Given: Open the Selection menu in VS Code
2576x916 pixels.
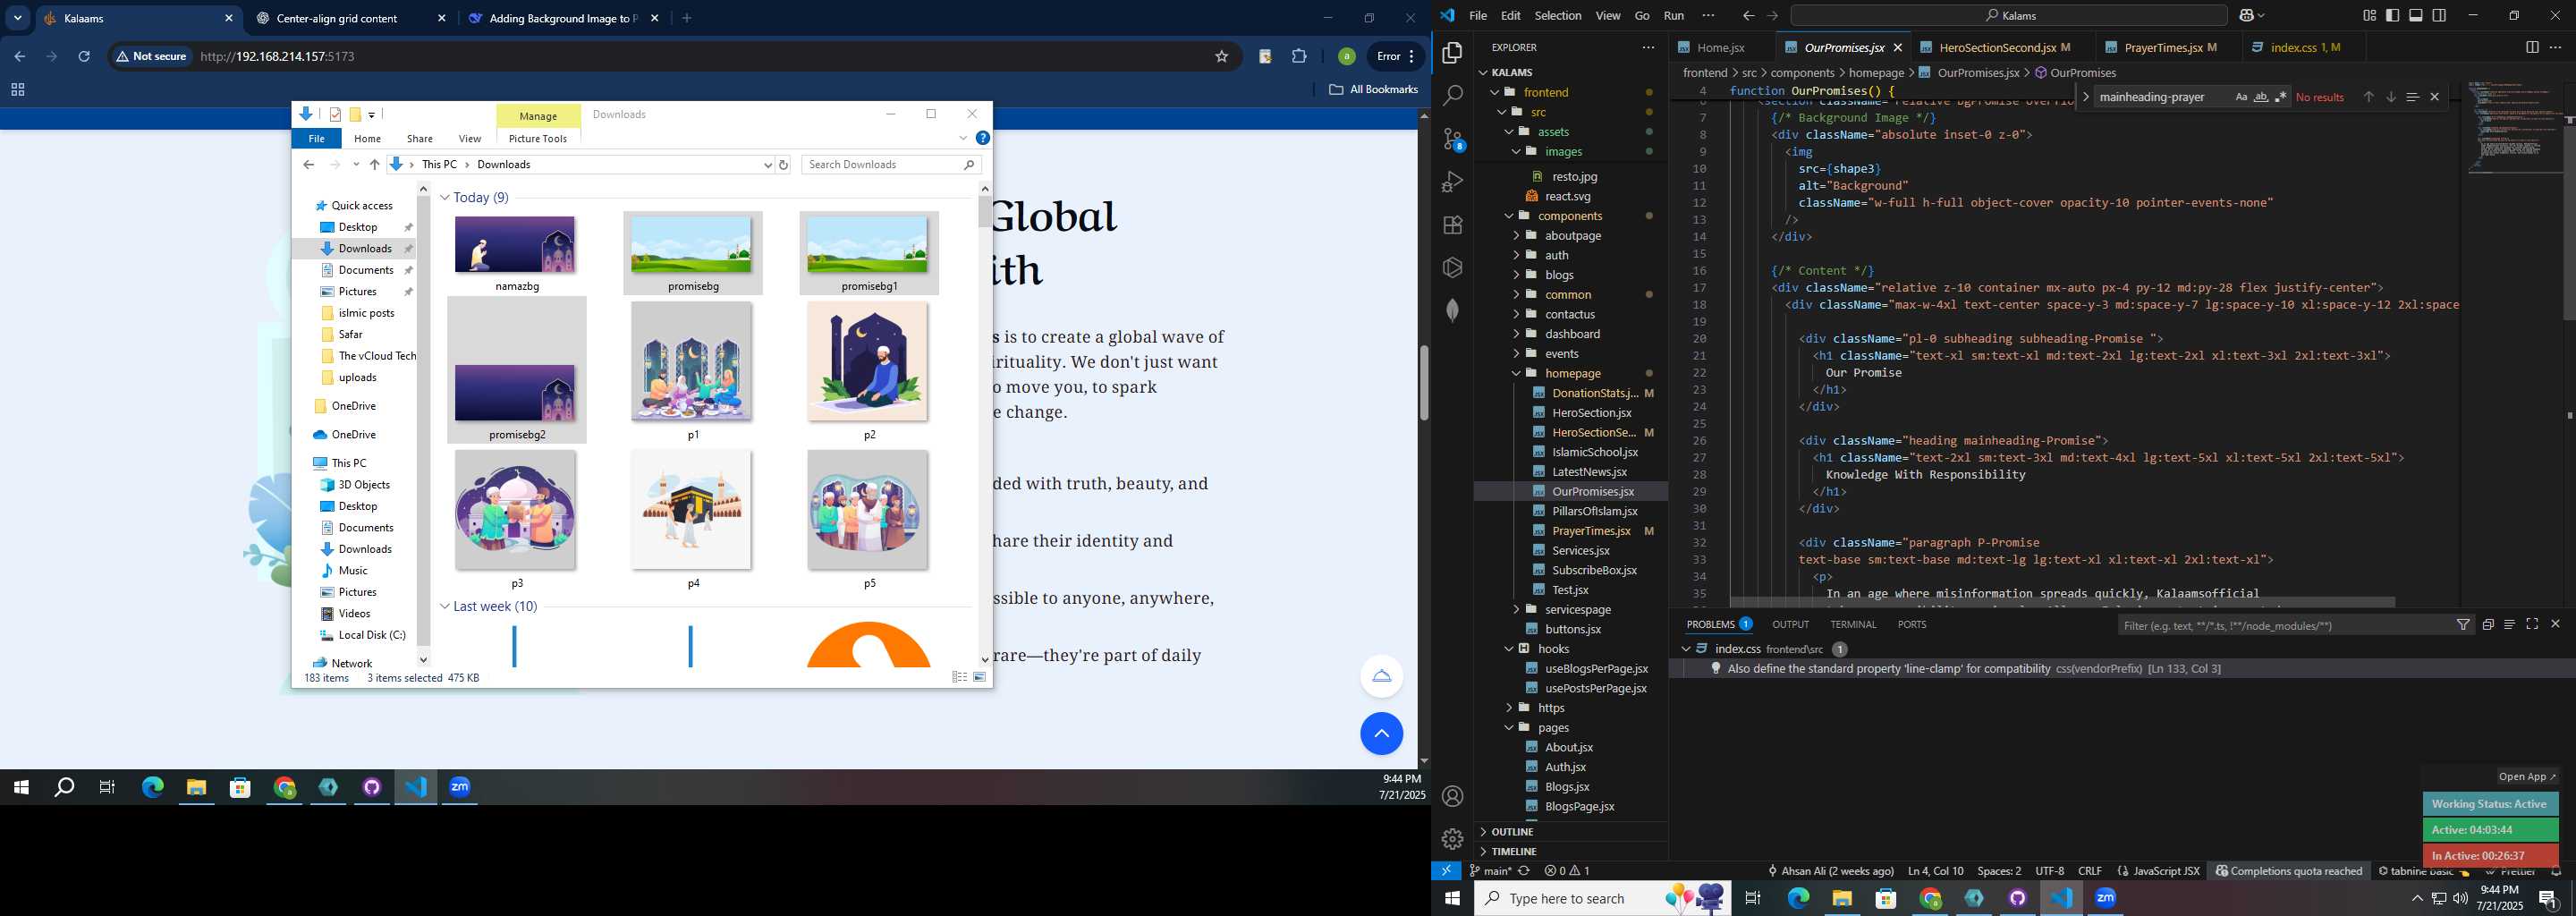Looking at the screenshot, I should point(1557,16).
